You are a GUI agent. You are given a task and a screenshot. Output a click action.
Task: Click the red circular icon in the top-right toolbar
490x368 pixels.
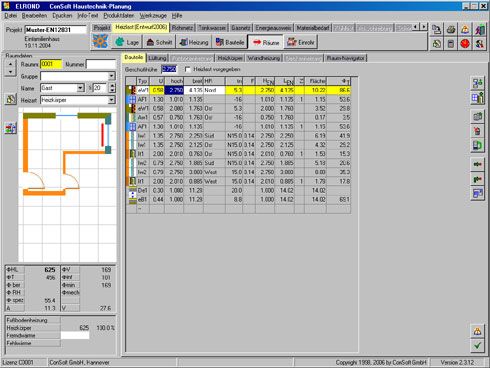[465, 44]
